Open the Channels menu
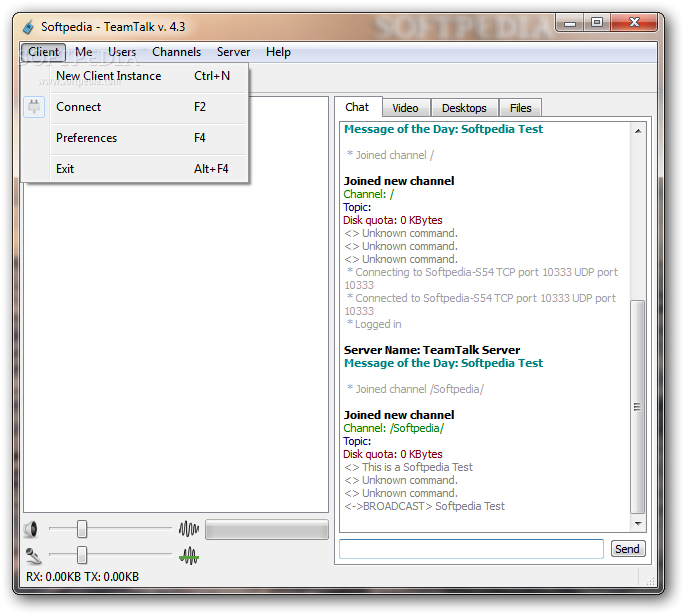The image size is (685, 615). pos(176,52)
